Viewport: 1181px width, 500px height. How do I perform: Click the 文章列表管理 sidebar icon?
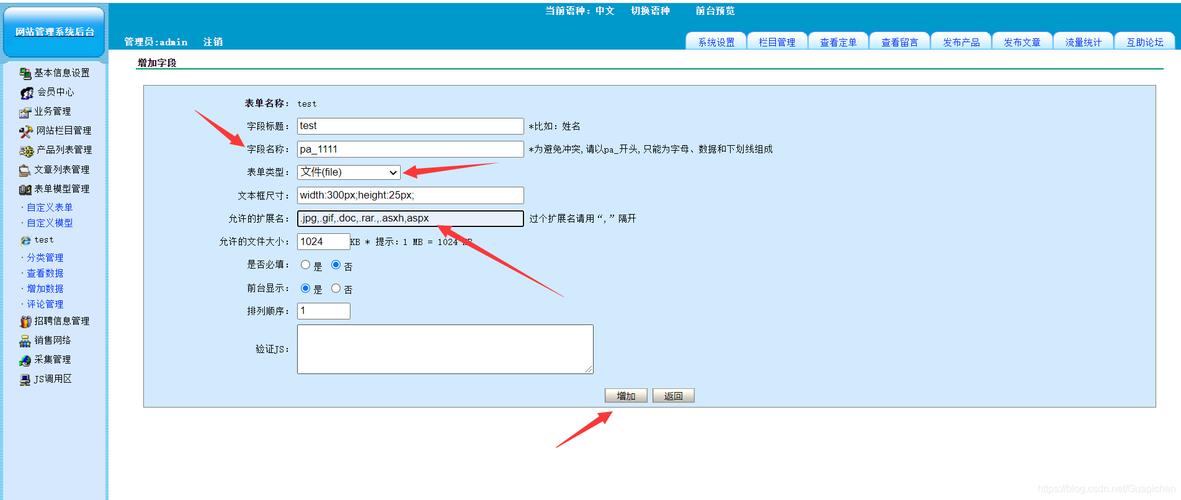pyautogui.click(x=25, y=170)
